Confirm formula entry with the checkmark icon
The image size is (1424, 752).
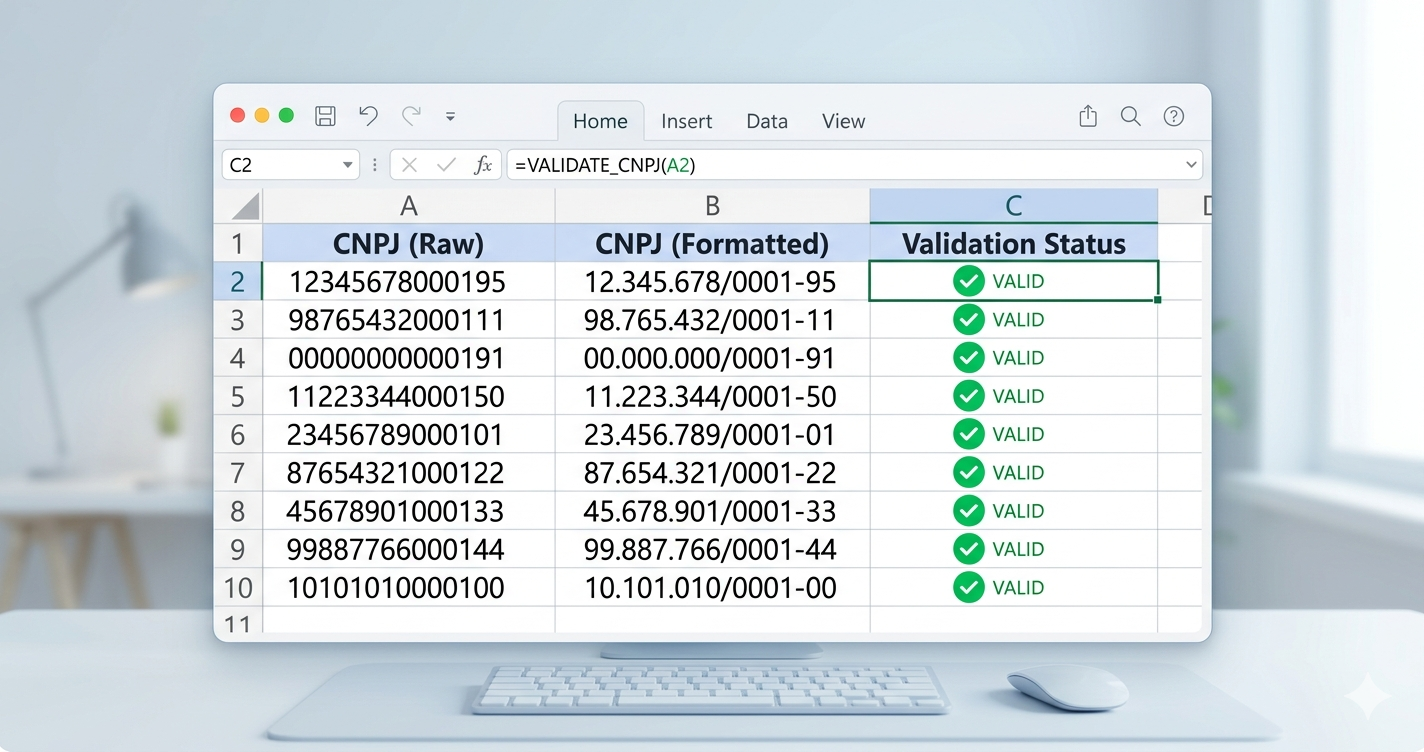point(446,164)
